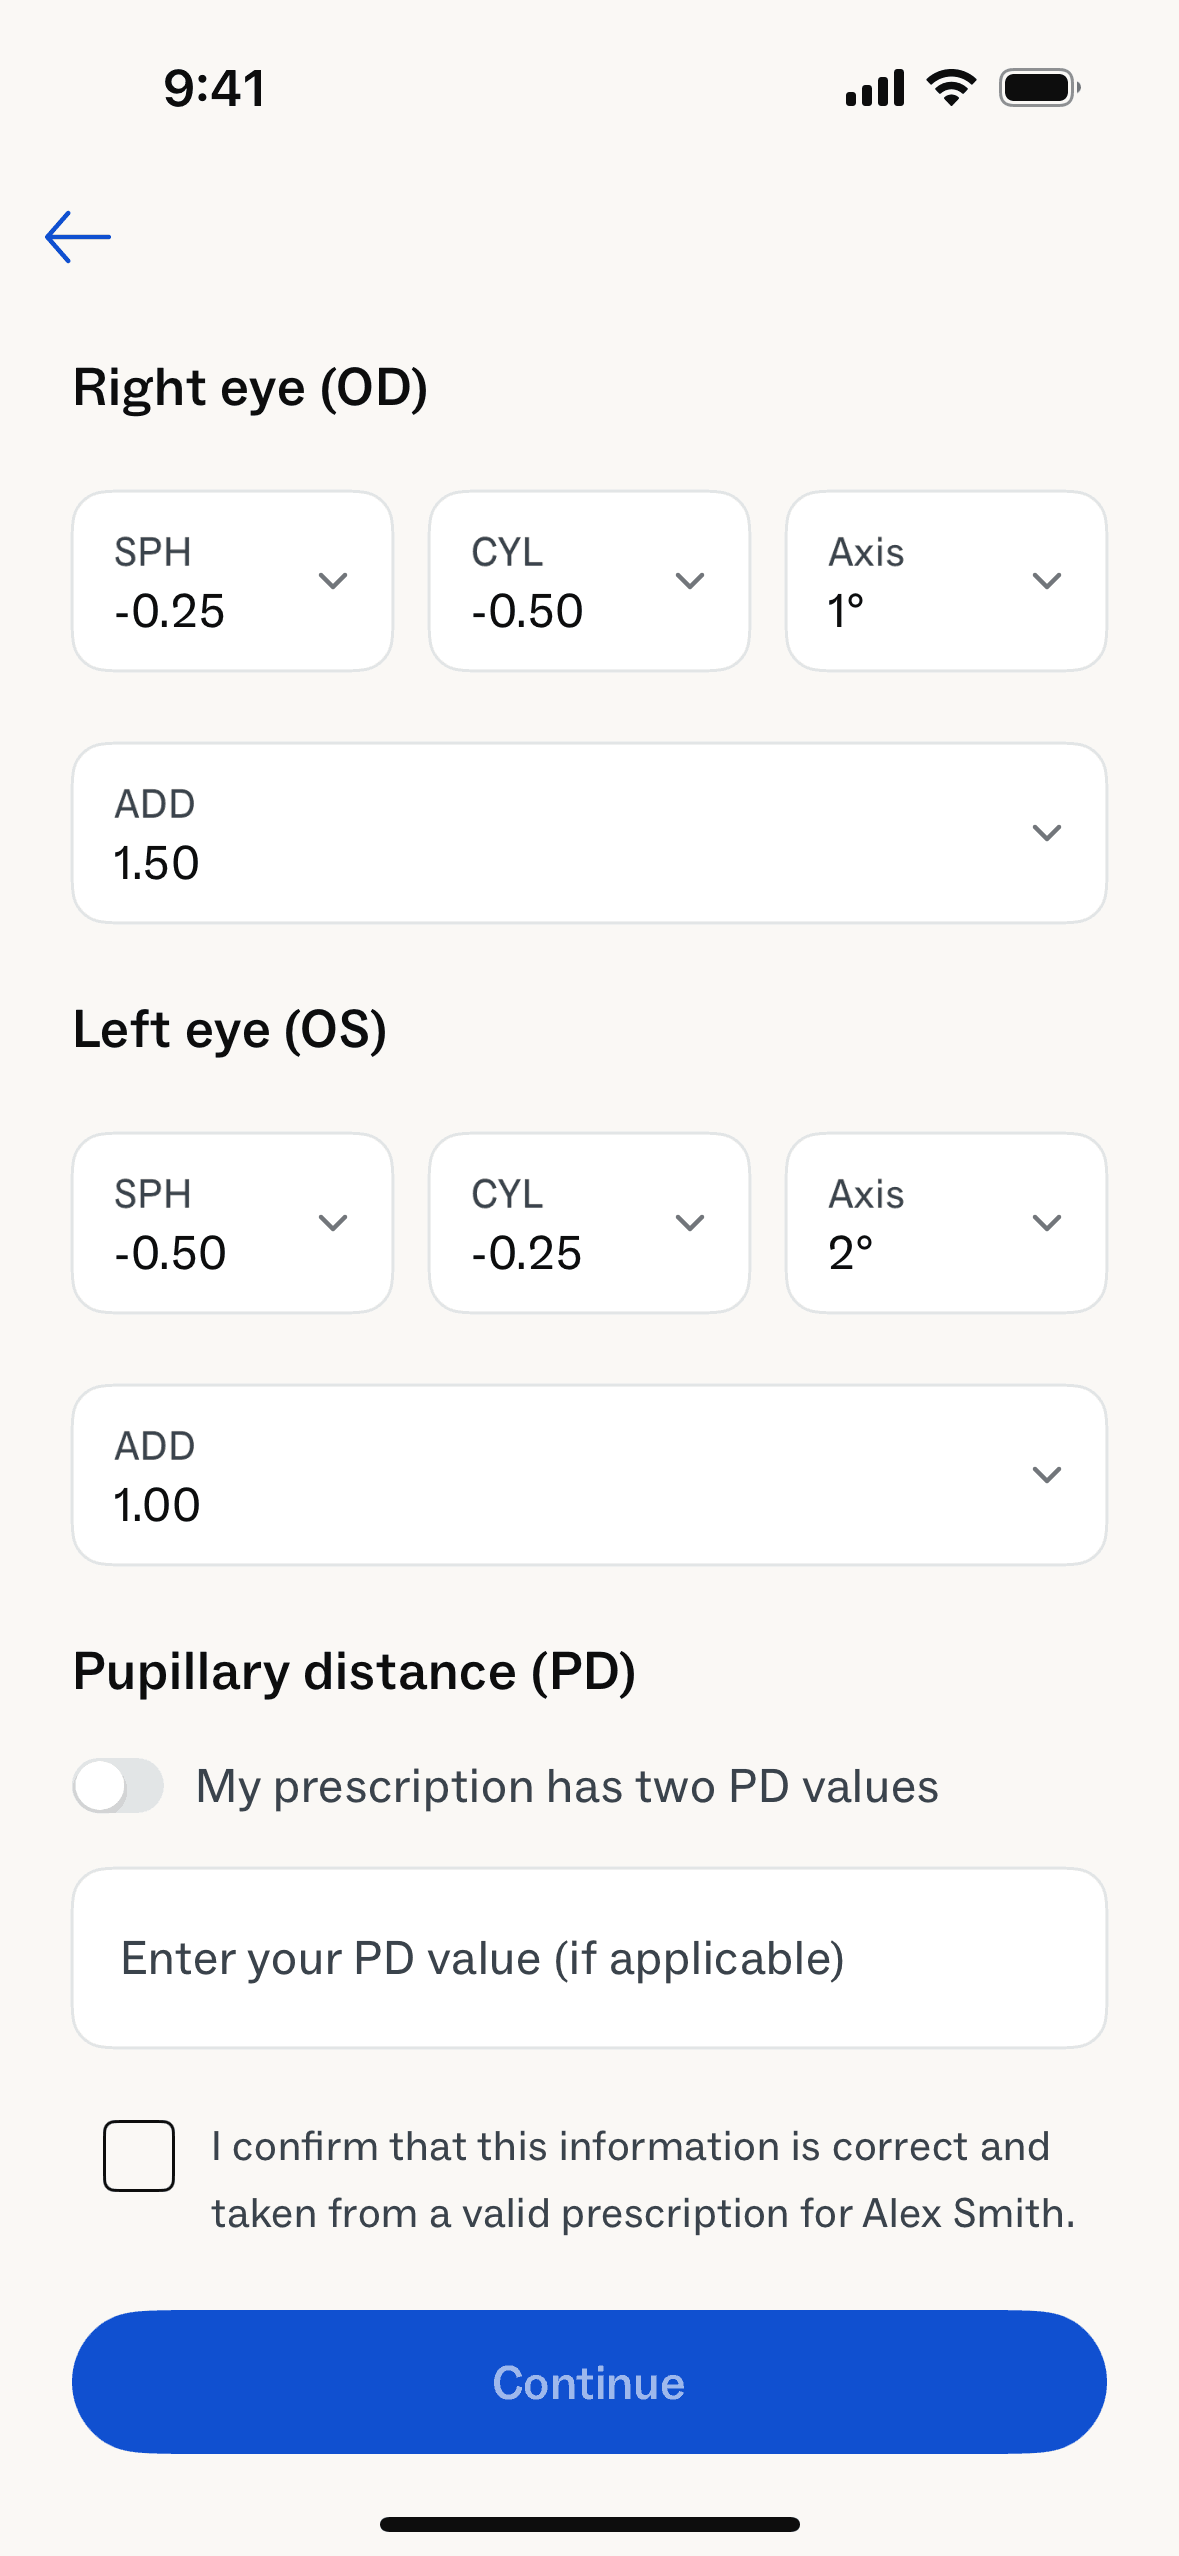
Task: Tap the 9:41 clock in status bar
Action: 215,88
